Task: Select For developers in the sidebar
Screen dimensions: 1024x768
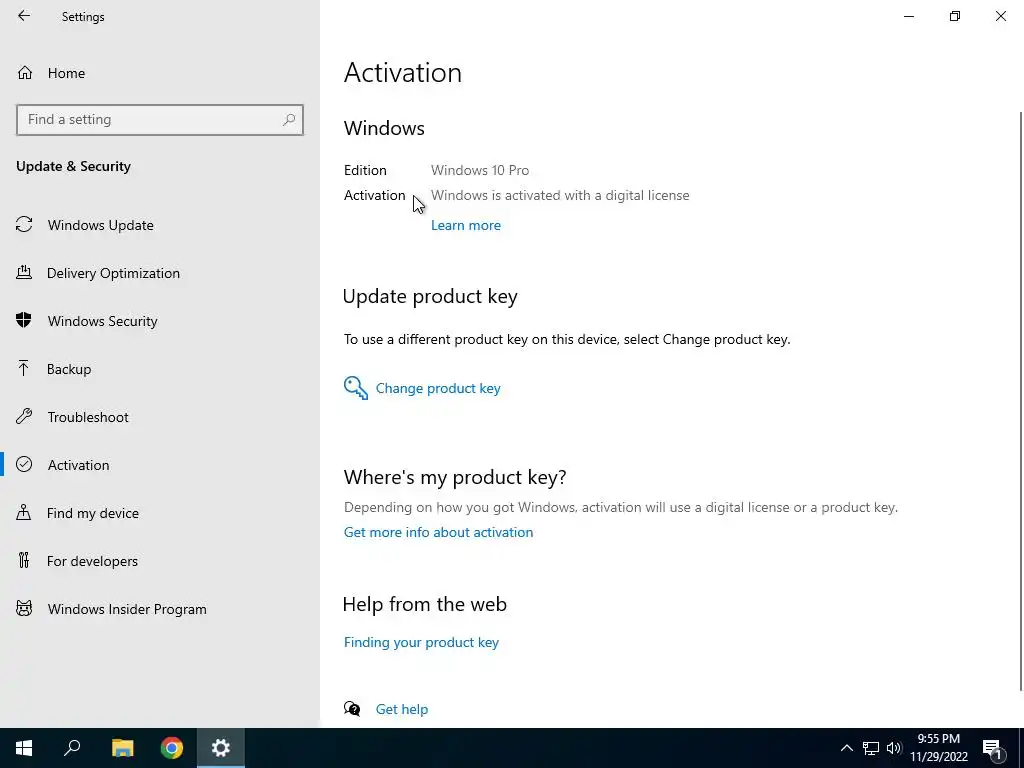Action: click(x=92, y=561)
